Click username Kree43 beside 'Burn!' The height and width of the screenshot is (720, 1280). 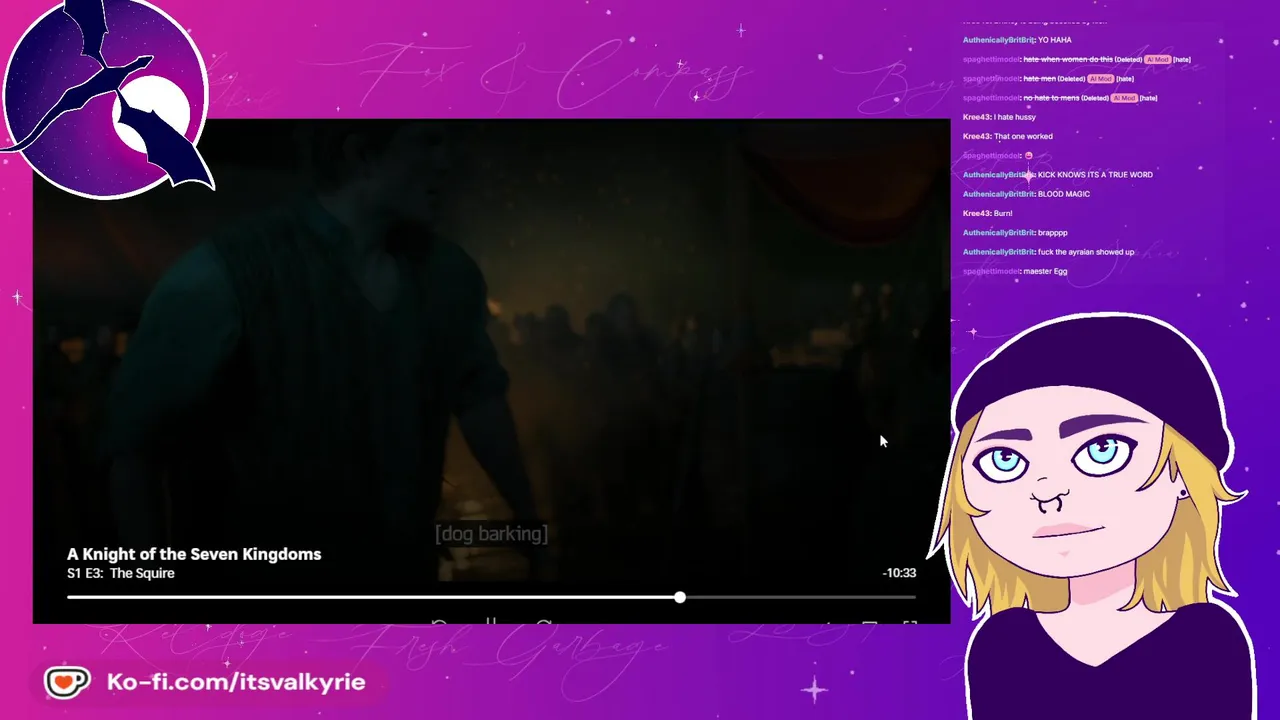[x=976, y=213]
